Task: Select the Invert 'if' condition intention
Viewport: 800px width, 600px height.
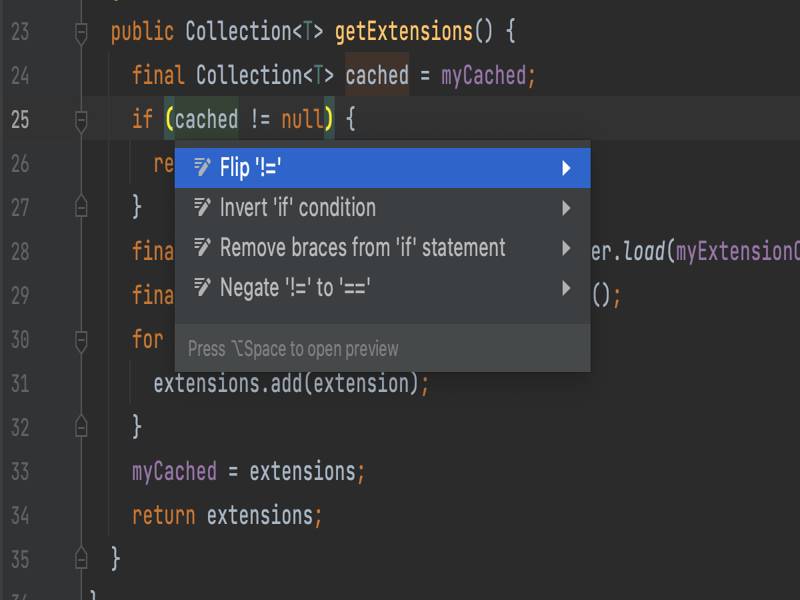Action: coord(298,208)
